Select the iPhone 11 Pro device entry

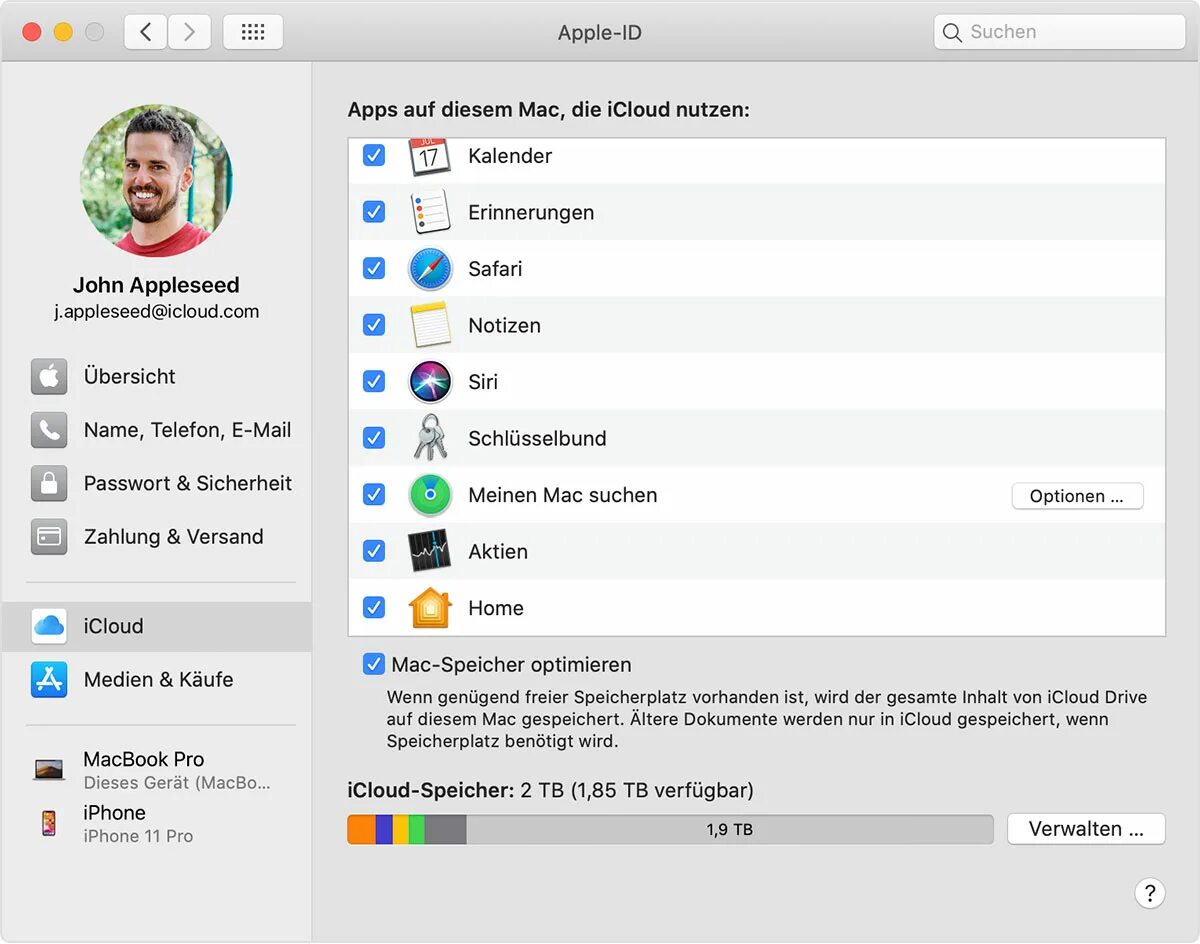click(157, 824)
